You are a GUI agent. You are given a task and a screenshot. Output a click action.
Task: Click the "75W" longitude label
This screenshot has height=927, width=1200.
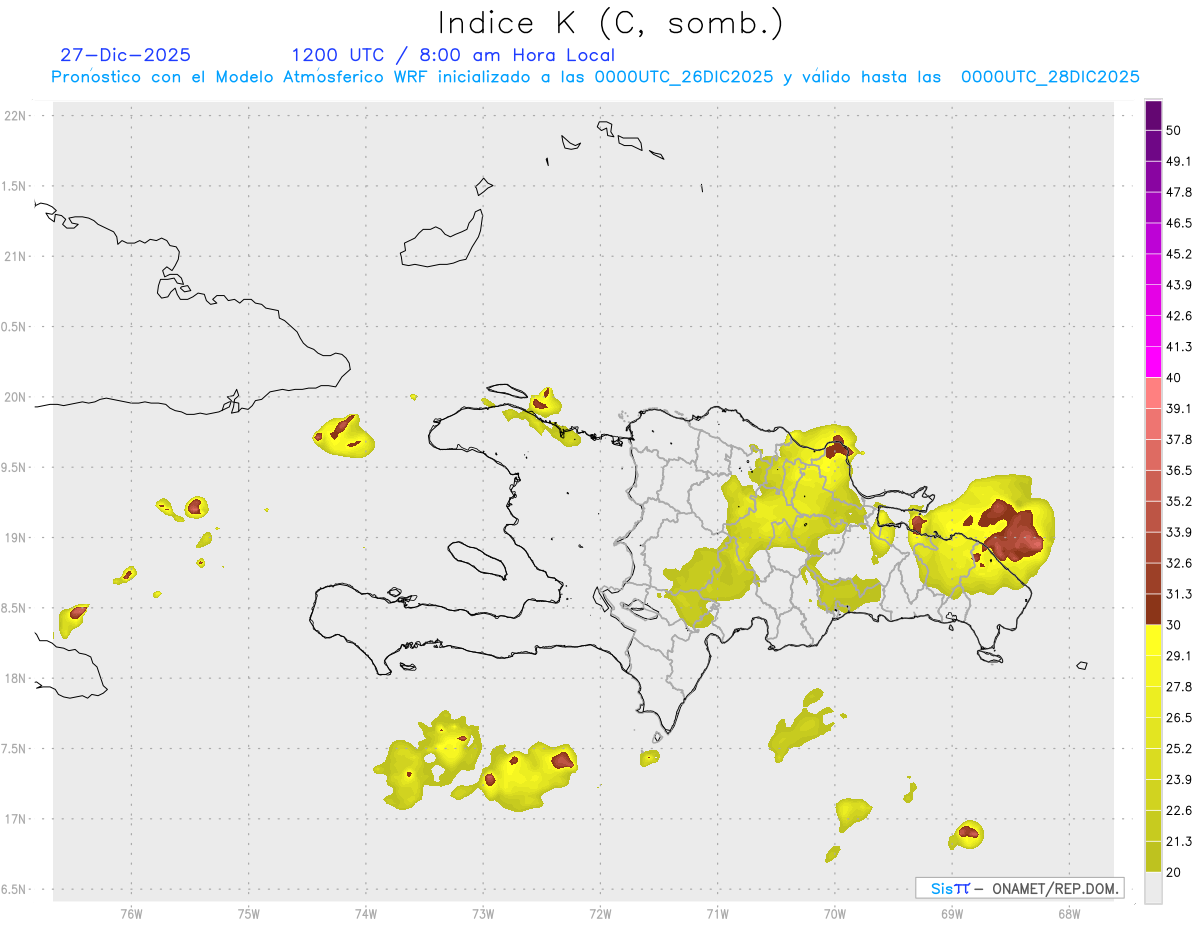click(249, 913)
